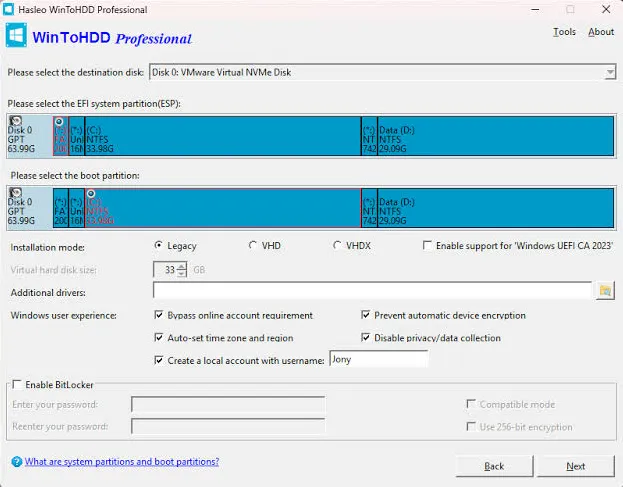Click the Next button
This screenshot has width=623, height=487.
pos(575,466)
